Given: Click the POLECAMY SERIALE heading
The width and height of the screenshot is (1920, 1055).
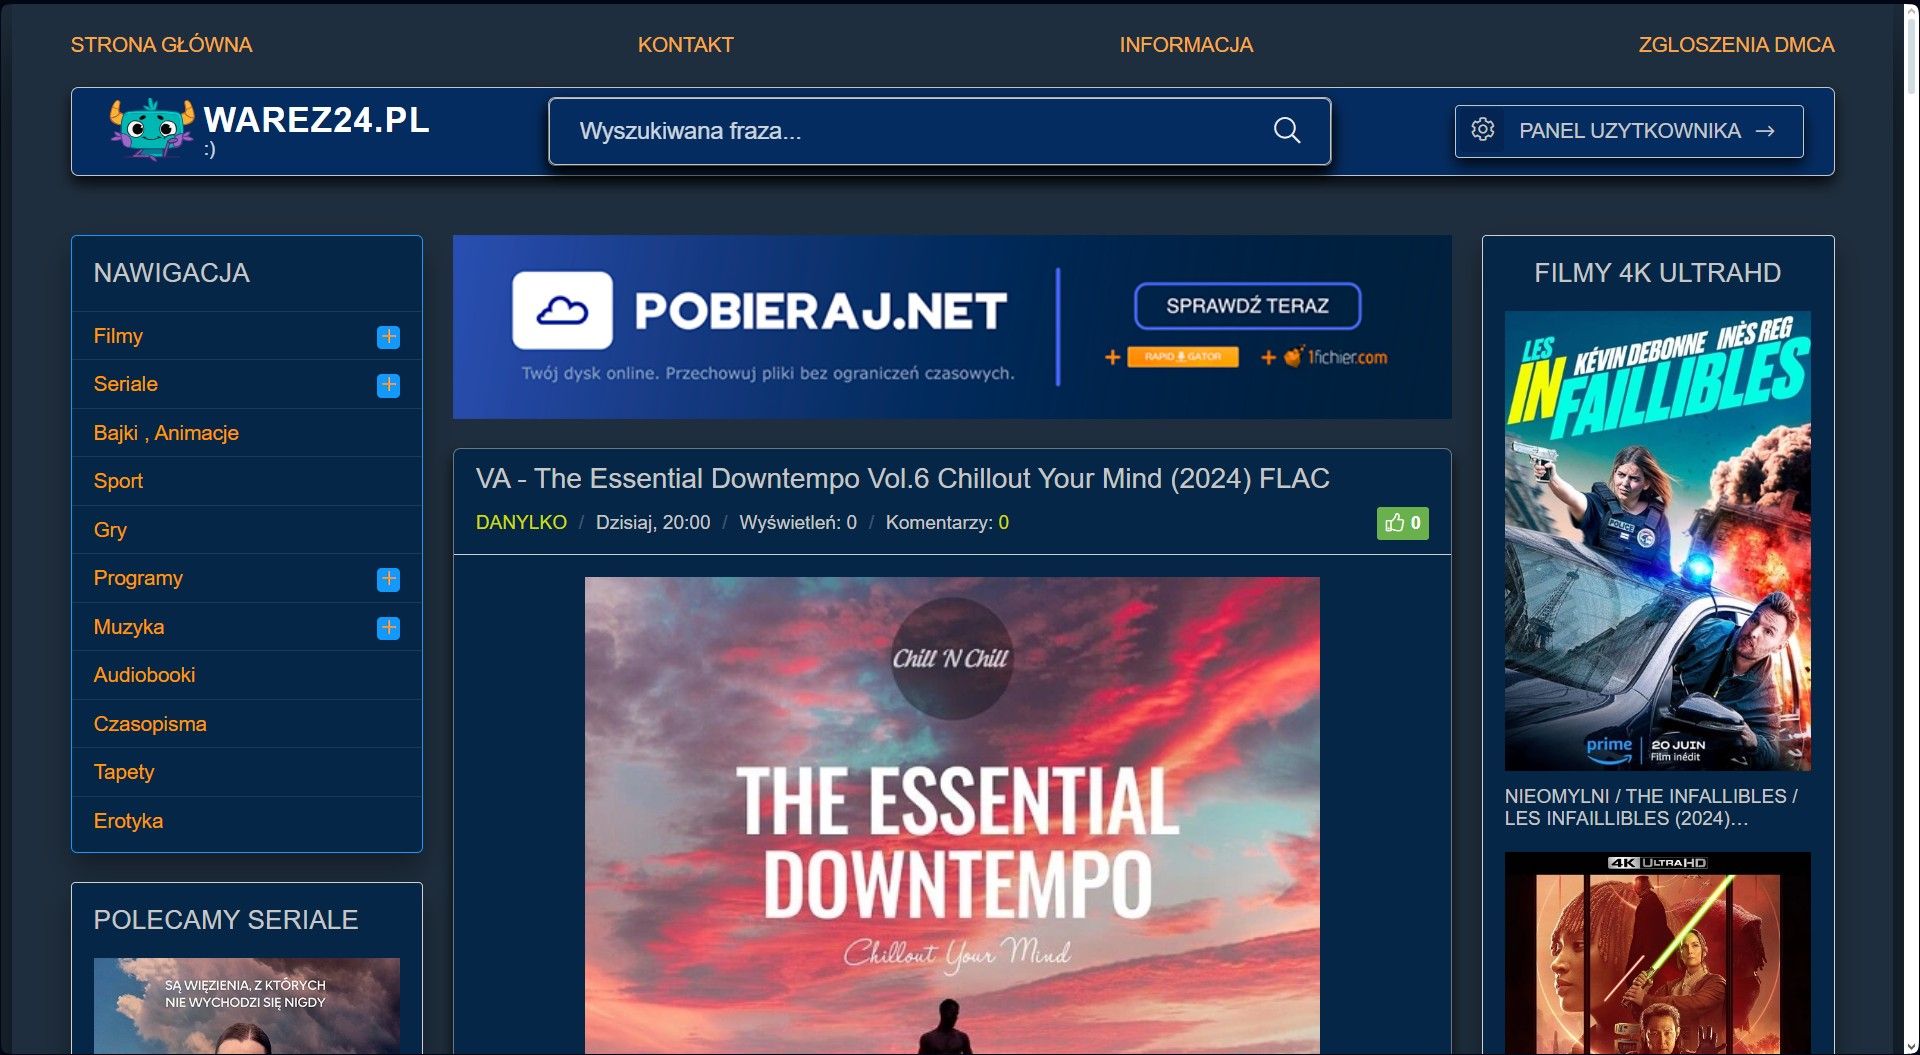Looking at the screenshot, I should [x=225, y=920].
